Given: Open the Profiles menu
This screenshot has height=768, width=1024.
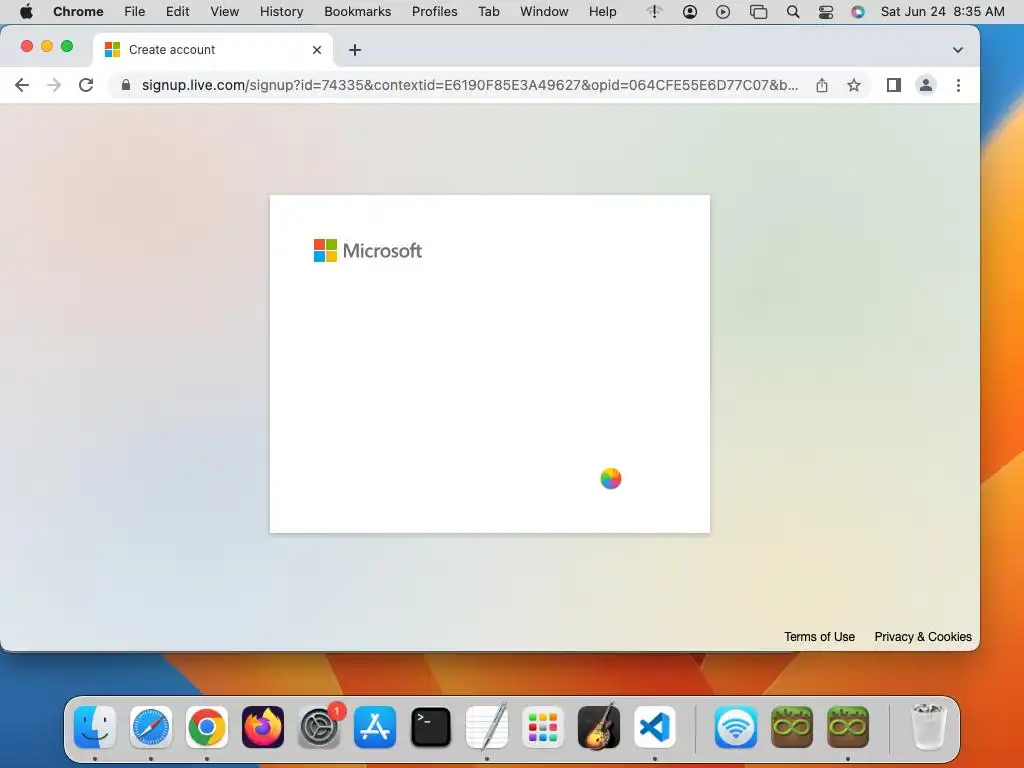Looking at the screenshot, I should point(434,12).
